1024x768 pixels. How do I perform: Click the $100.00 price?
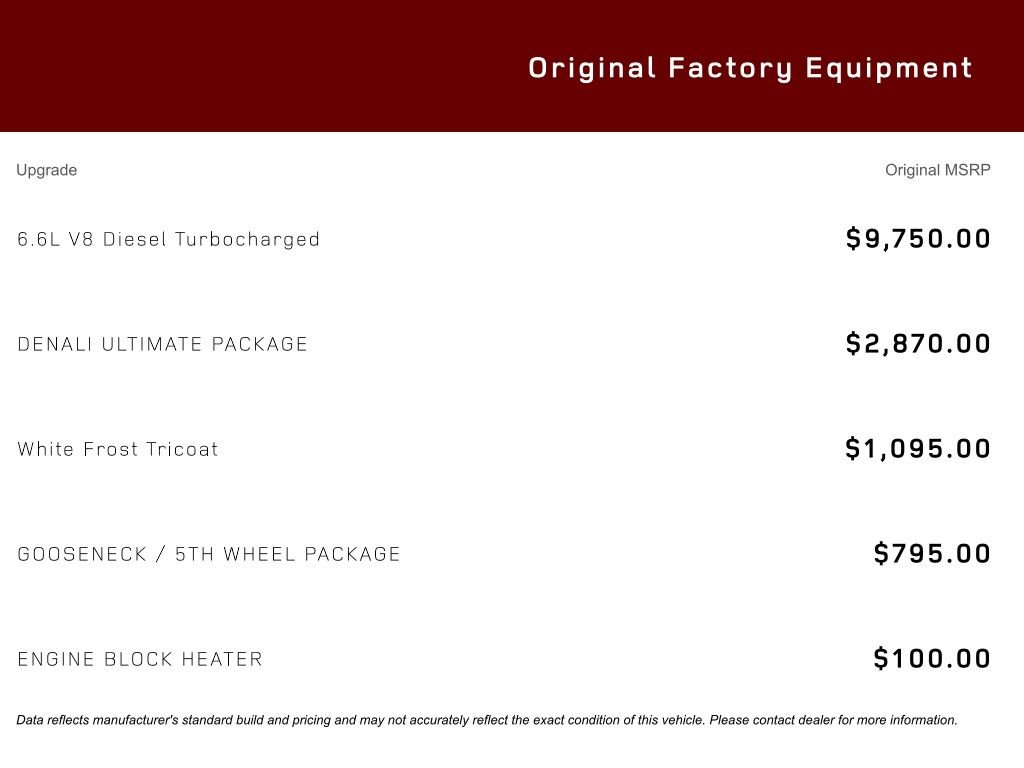tap(932, 659)
